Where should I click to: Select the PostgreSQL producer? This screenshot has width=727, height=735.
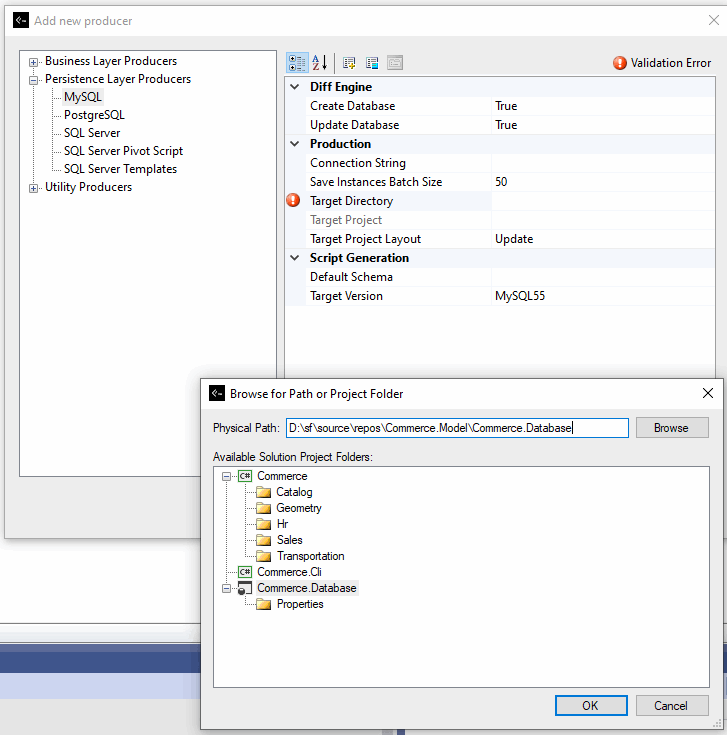tap(94, 115)
